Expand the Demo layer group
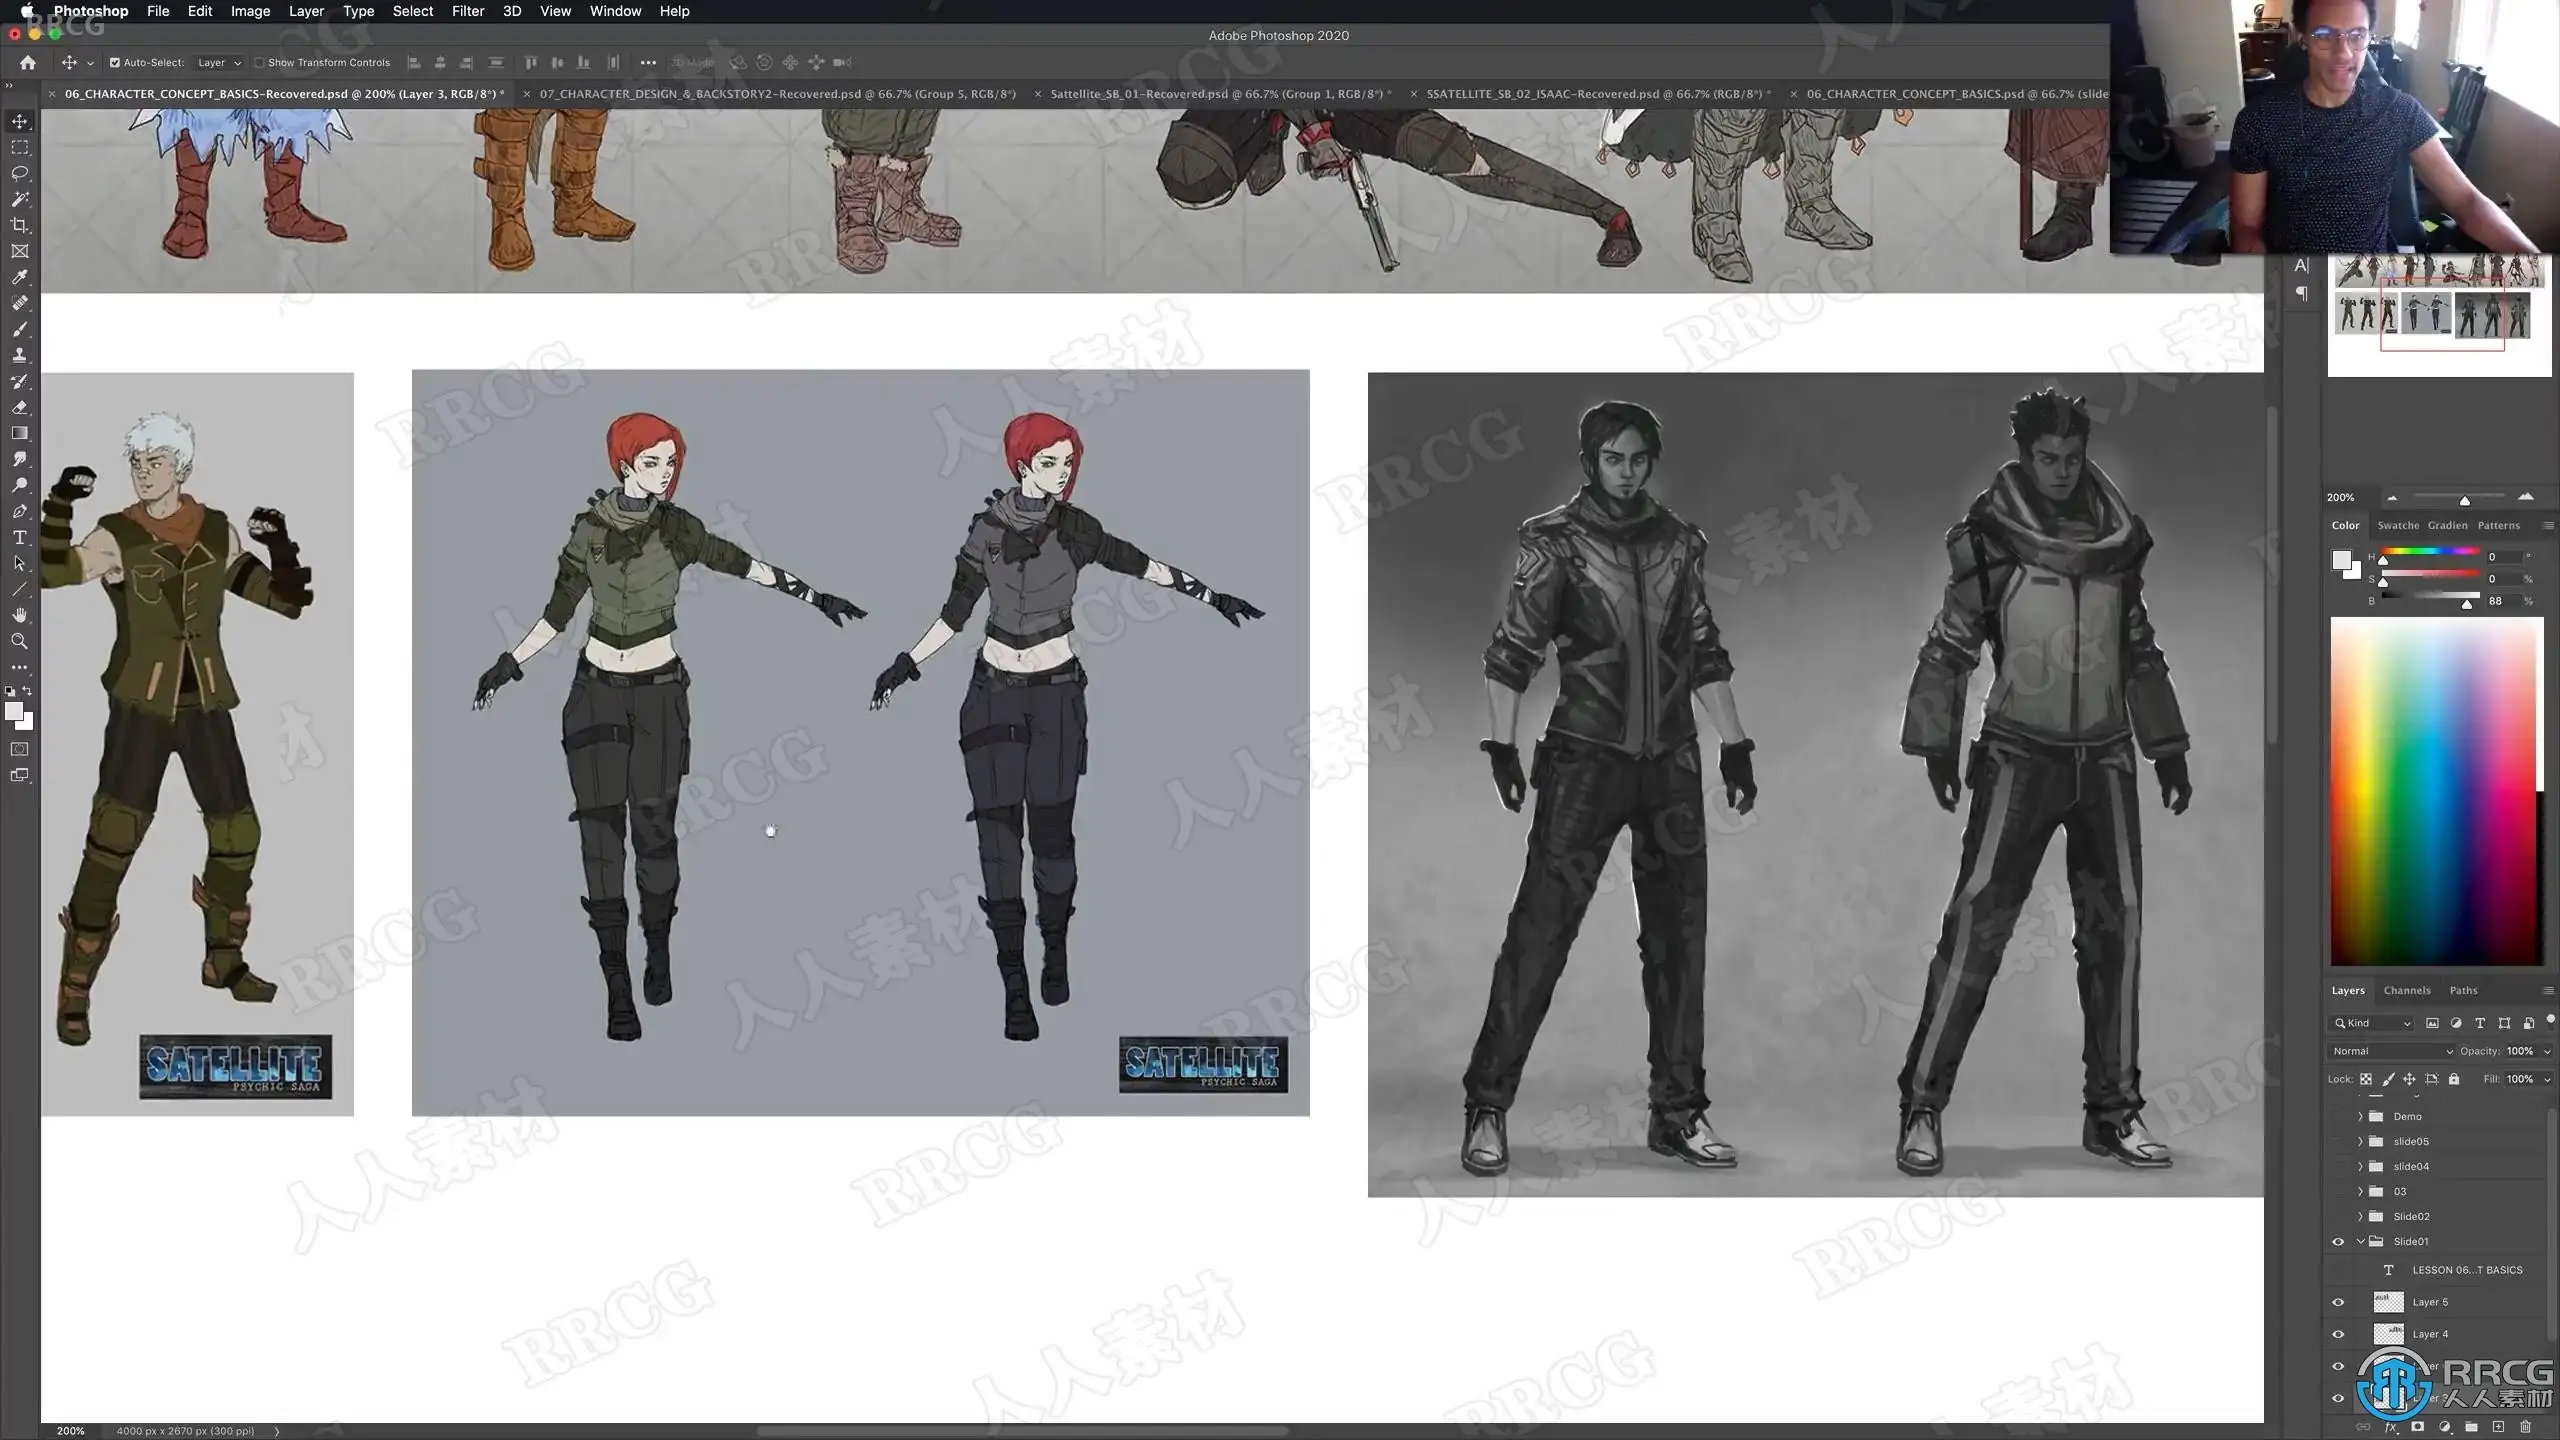The width and height of the screenshot is (2560, 1440). [2361, 1116]
